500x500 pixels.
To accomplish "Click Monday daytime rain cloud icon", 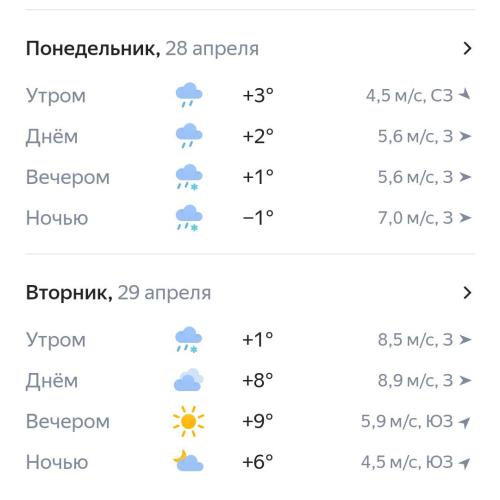I will point(189,136).
